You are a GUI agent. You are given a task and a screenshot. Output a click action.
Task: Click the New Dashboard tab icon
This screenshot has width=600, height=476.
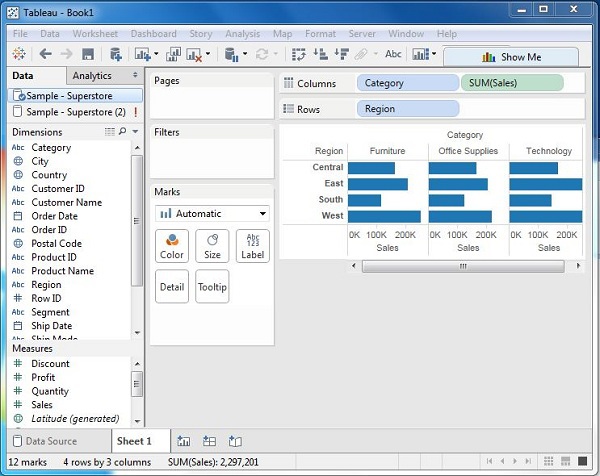coord(209,441)
